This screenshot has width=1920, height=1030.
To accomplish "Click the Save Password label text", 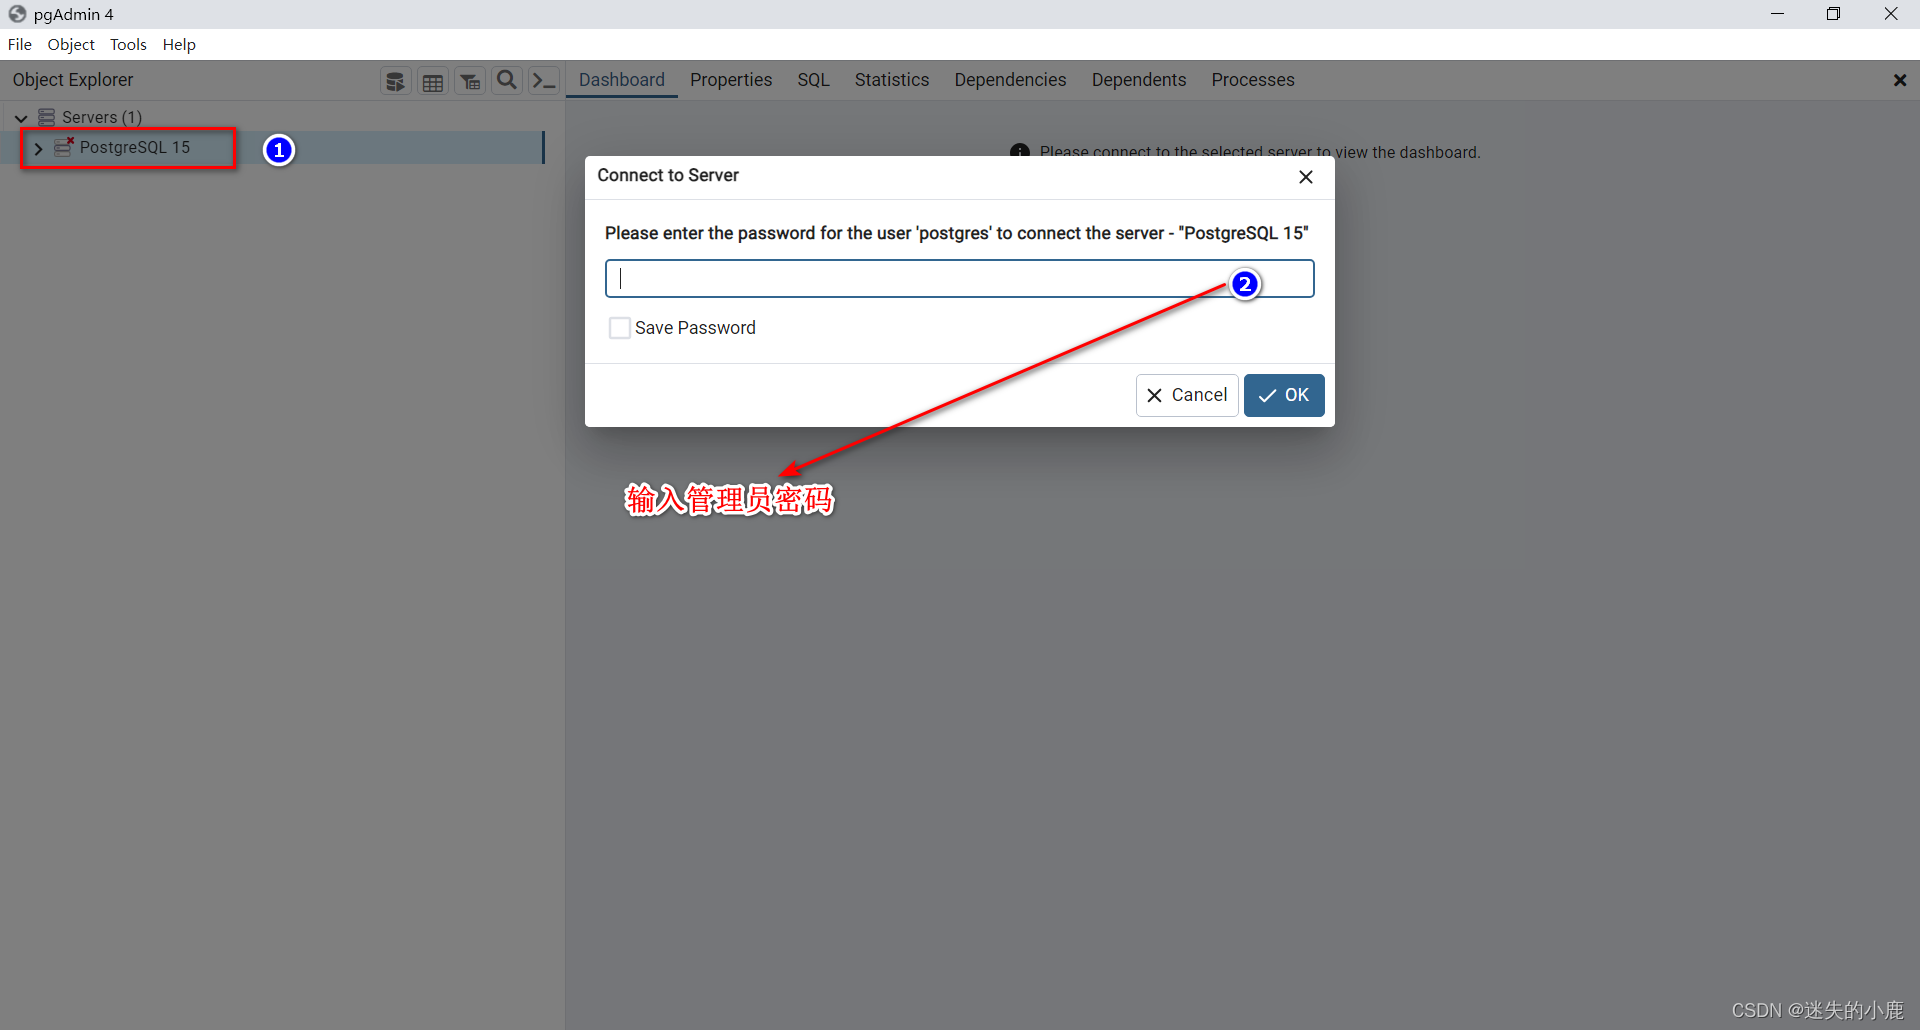I will tap(695, 328).
